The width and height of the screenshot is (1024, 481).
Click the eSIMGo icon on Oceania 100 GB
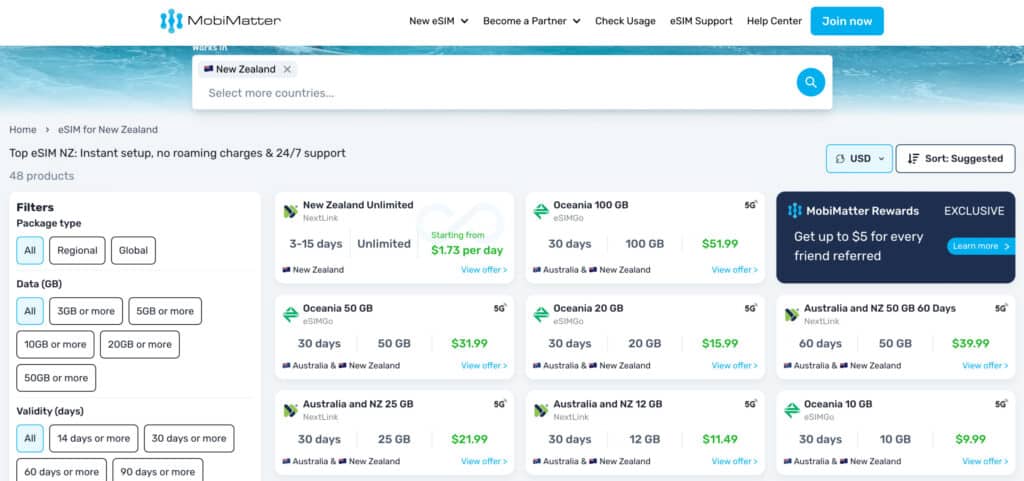(x=541, y=211)
